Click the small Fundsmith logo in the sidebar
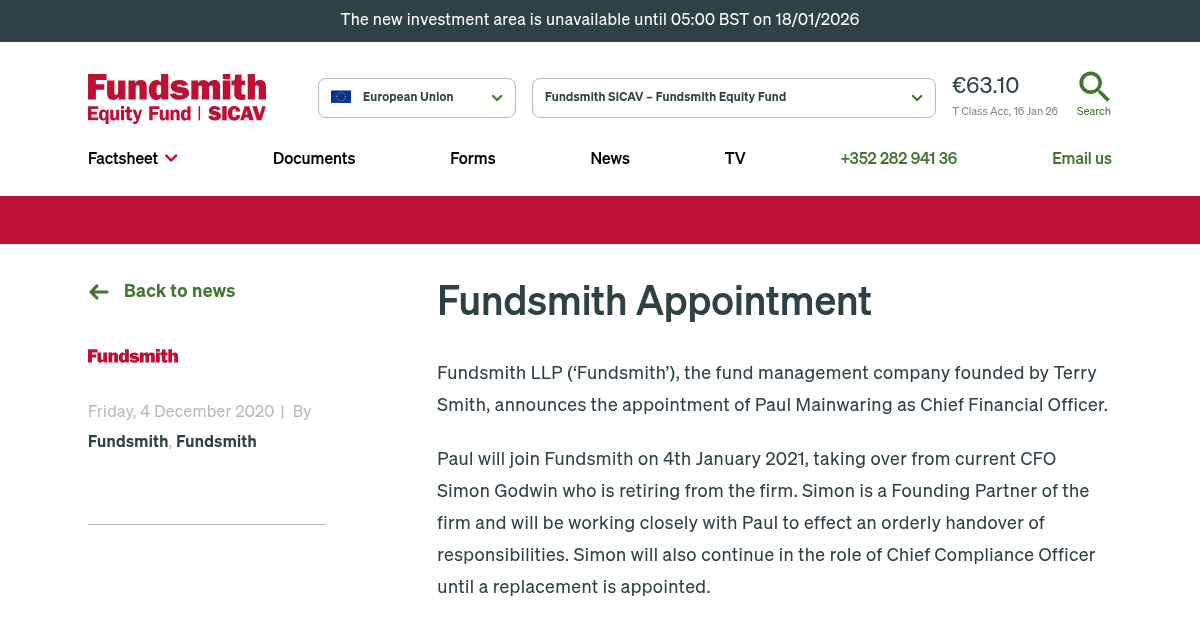The height and width of the screenshot is (627, 1200). point(132,356)
